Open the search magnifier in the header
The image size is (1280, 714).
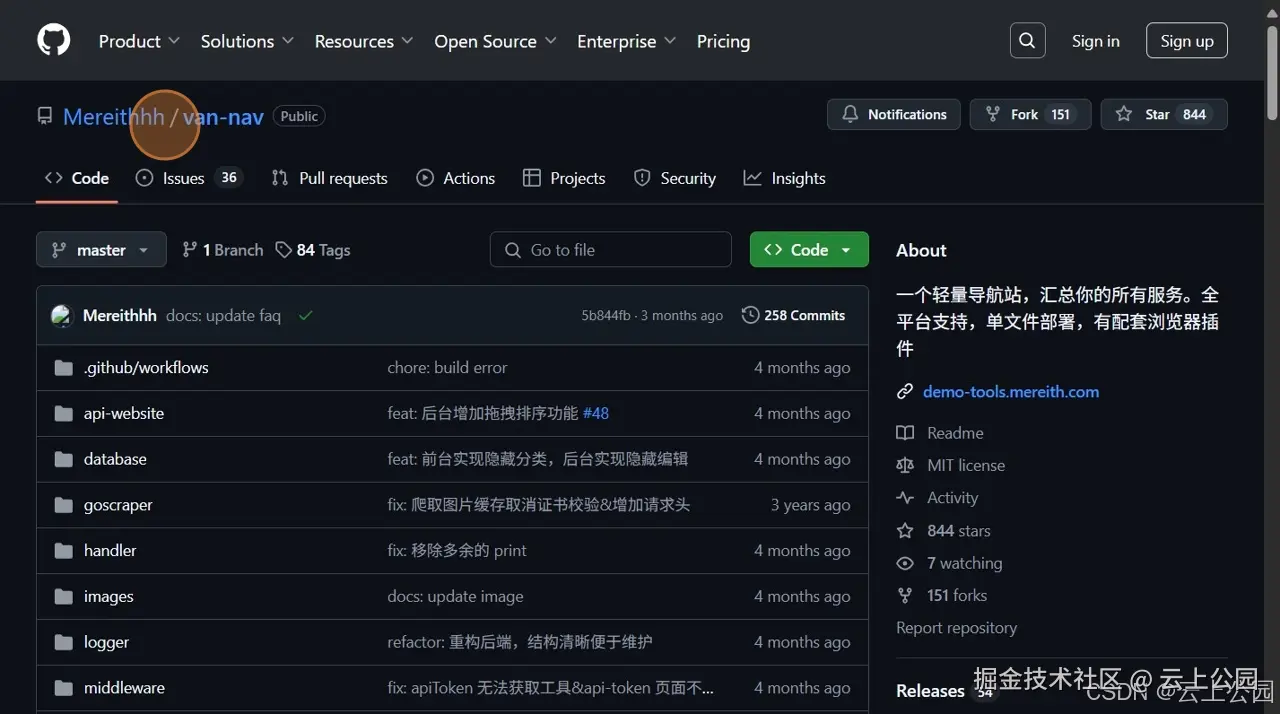tap(1027, 41)
